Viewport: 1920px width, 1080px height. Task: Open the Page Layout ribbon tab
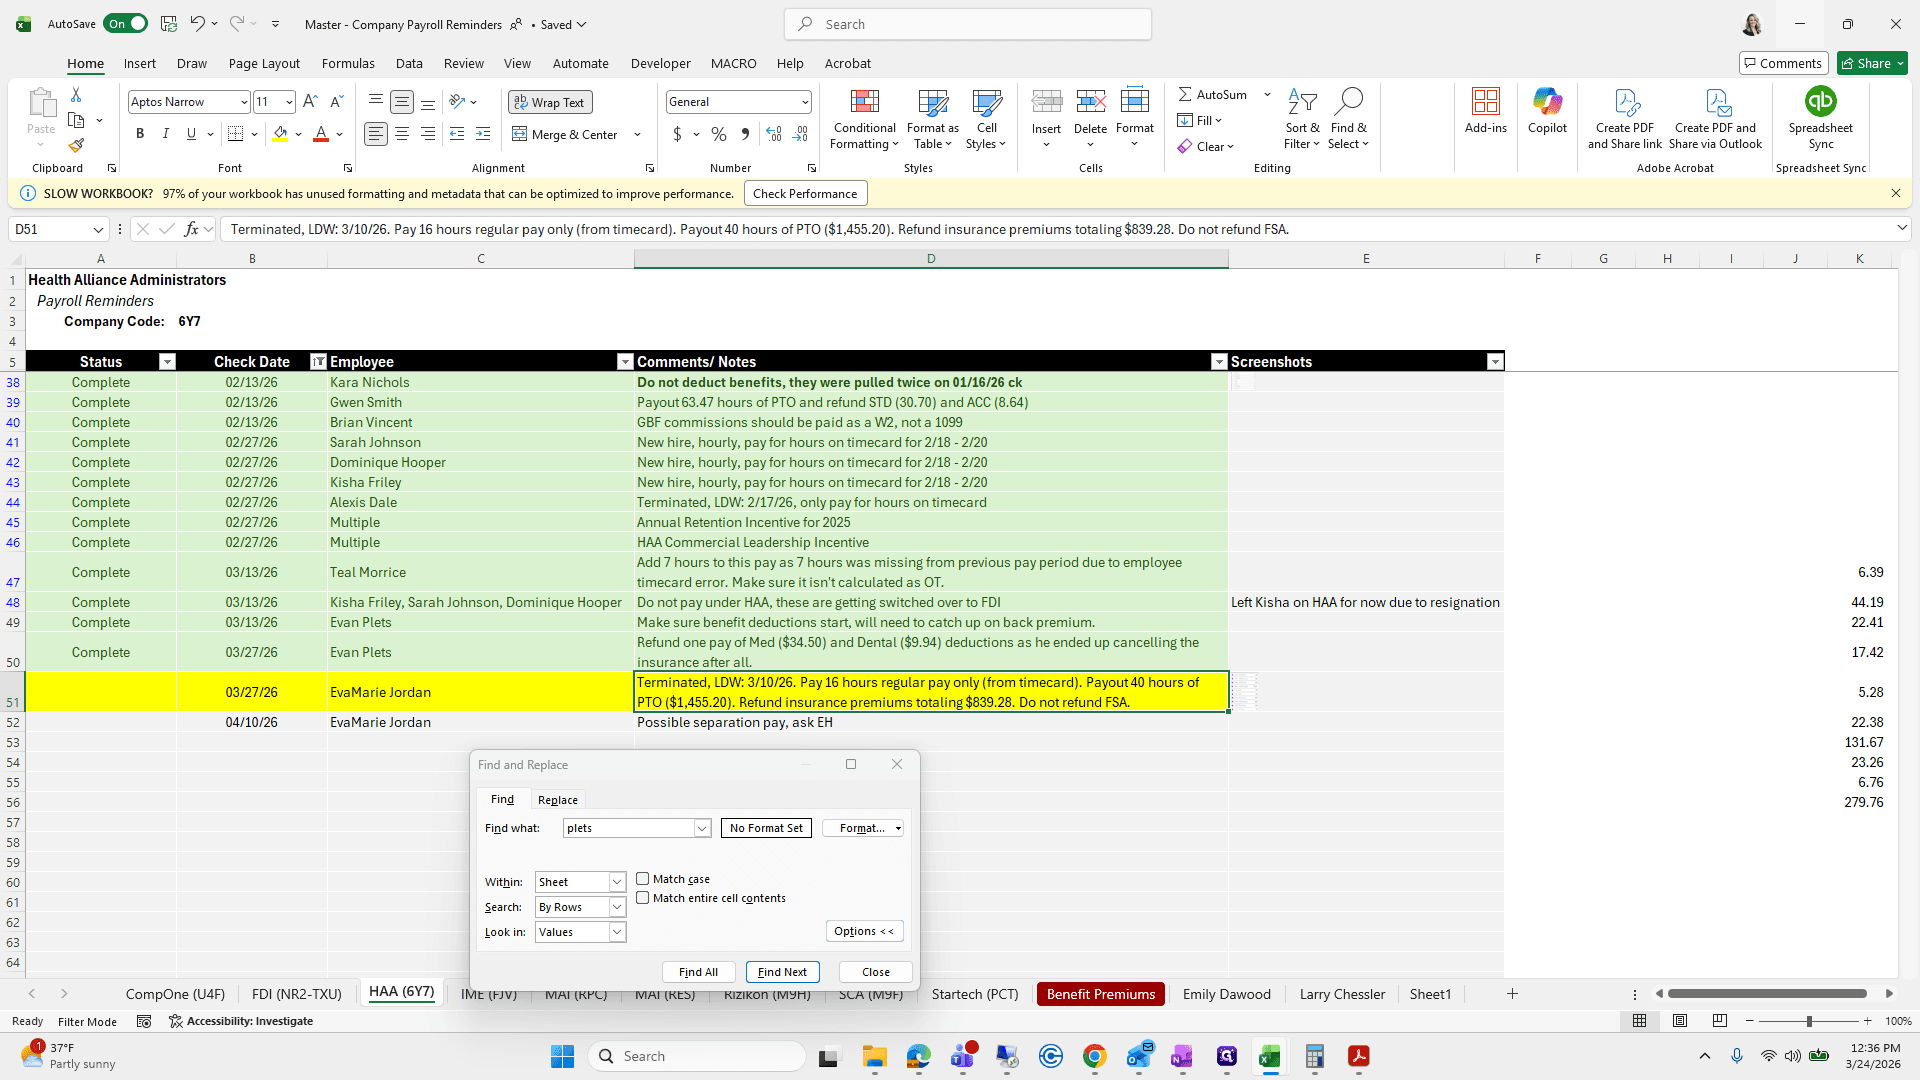coord(264,63)
